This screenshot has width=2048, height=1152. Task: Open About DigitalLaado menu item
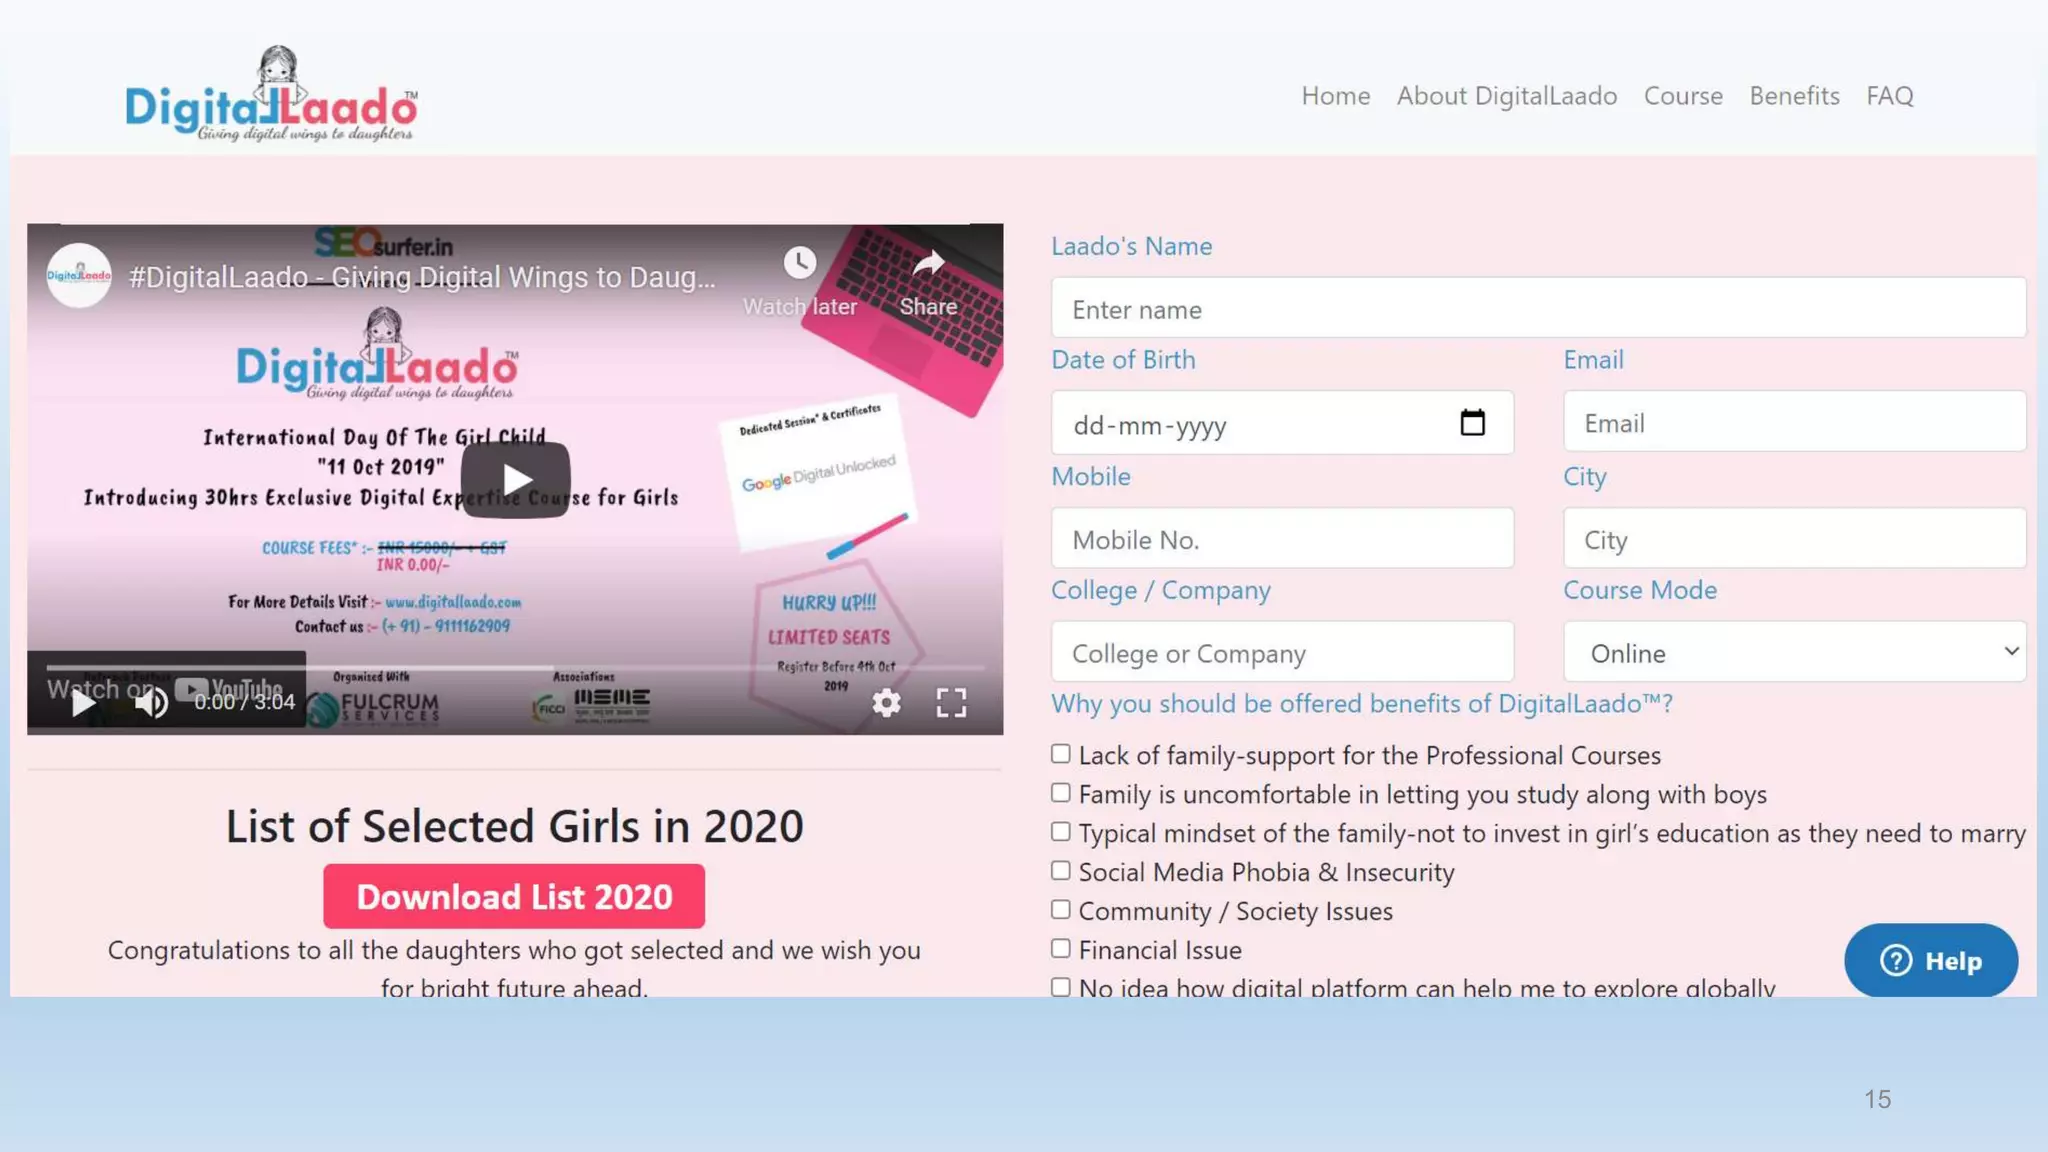(x=1506, y=96)
